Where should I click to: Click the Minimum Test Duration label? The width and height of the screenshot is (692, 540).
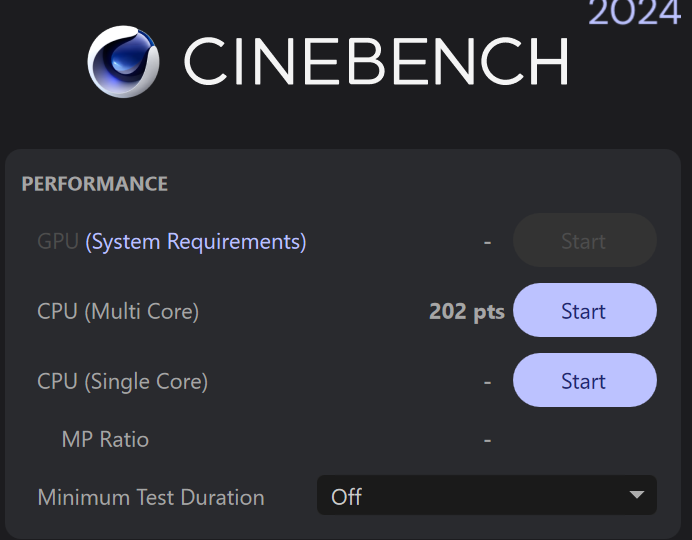(151, 497)
